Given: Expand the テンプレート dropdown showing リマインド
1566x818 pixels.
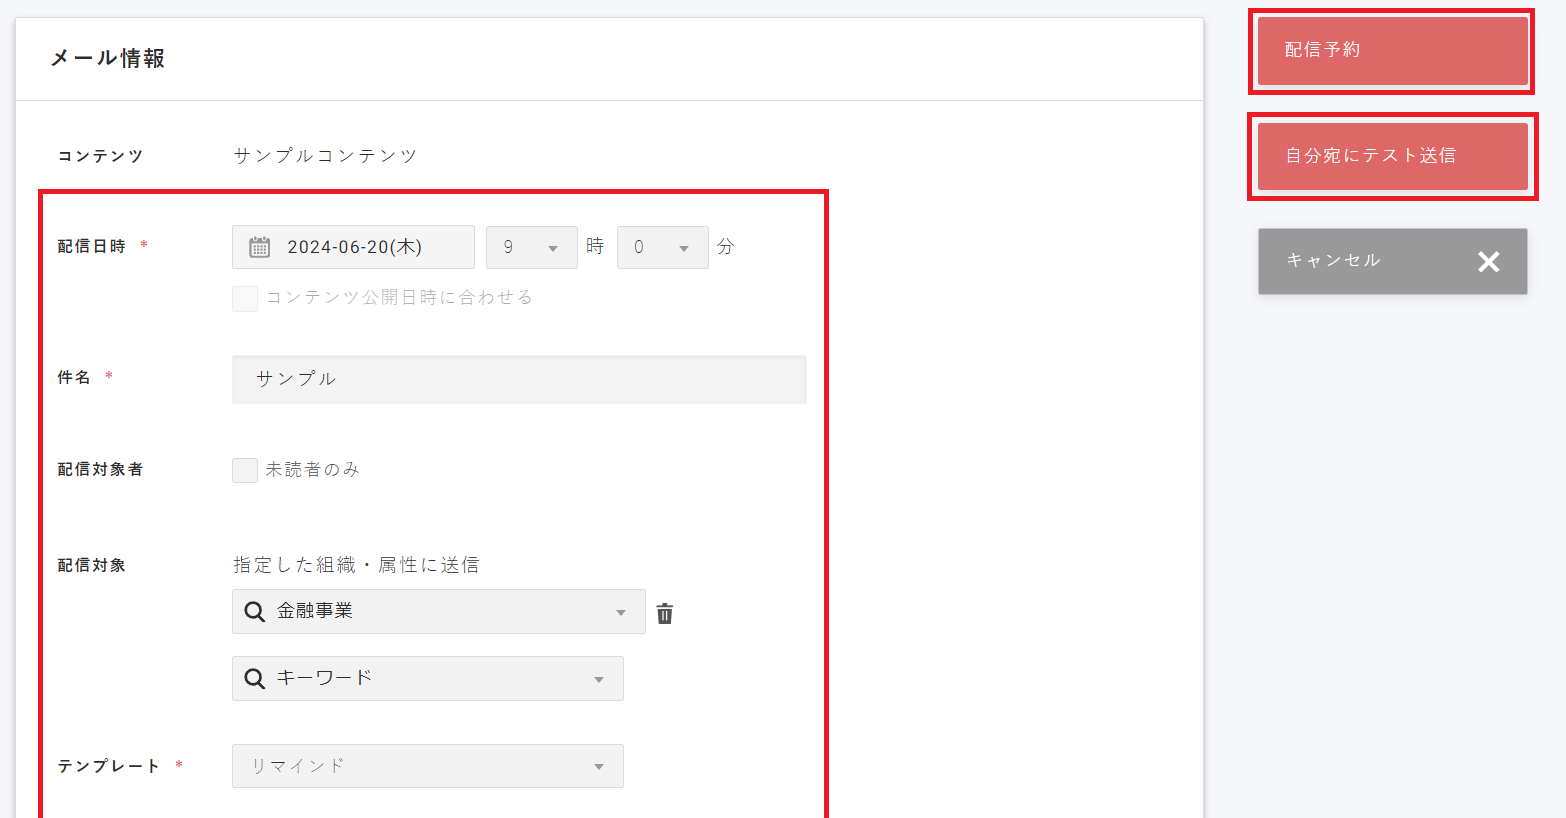Looking at the screenshot, I should (x=427, y=766).
